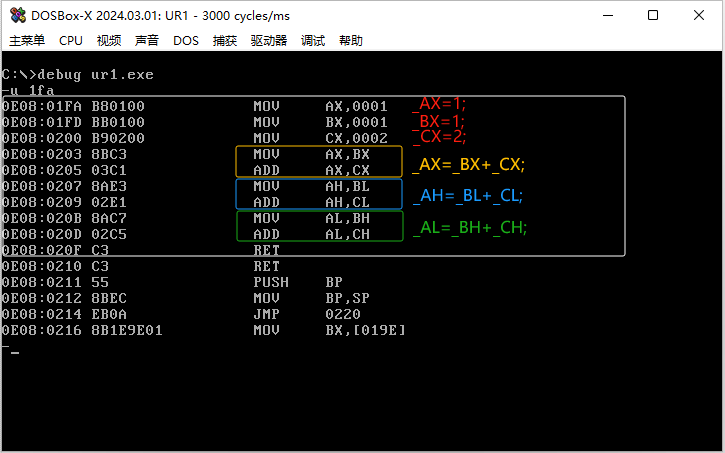The image size is (725, 453).
Task: Click the instruction 'ADD AL,CH'
Action: point(311,234)
